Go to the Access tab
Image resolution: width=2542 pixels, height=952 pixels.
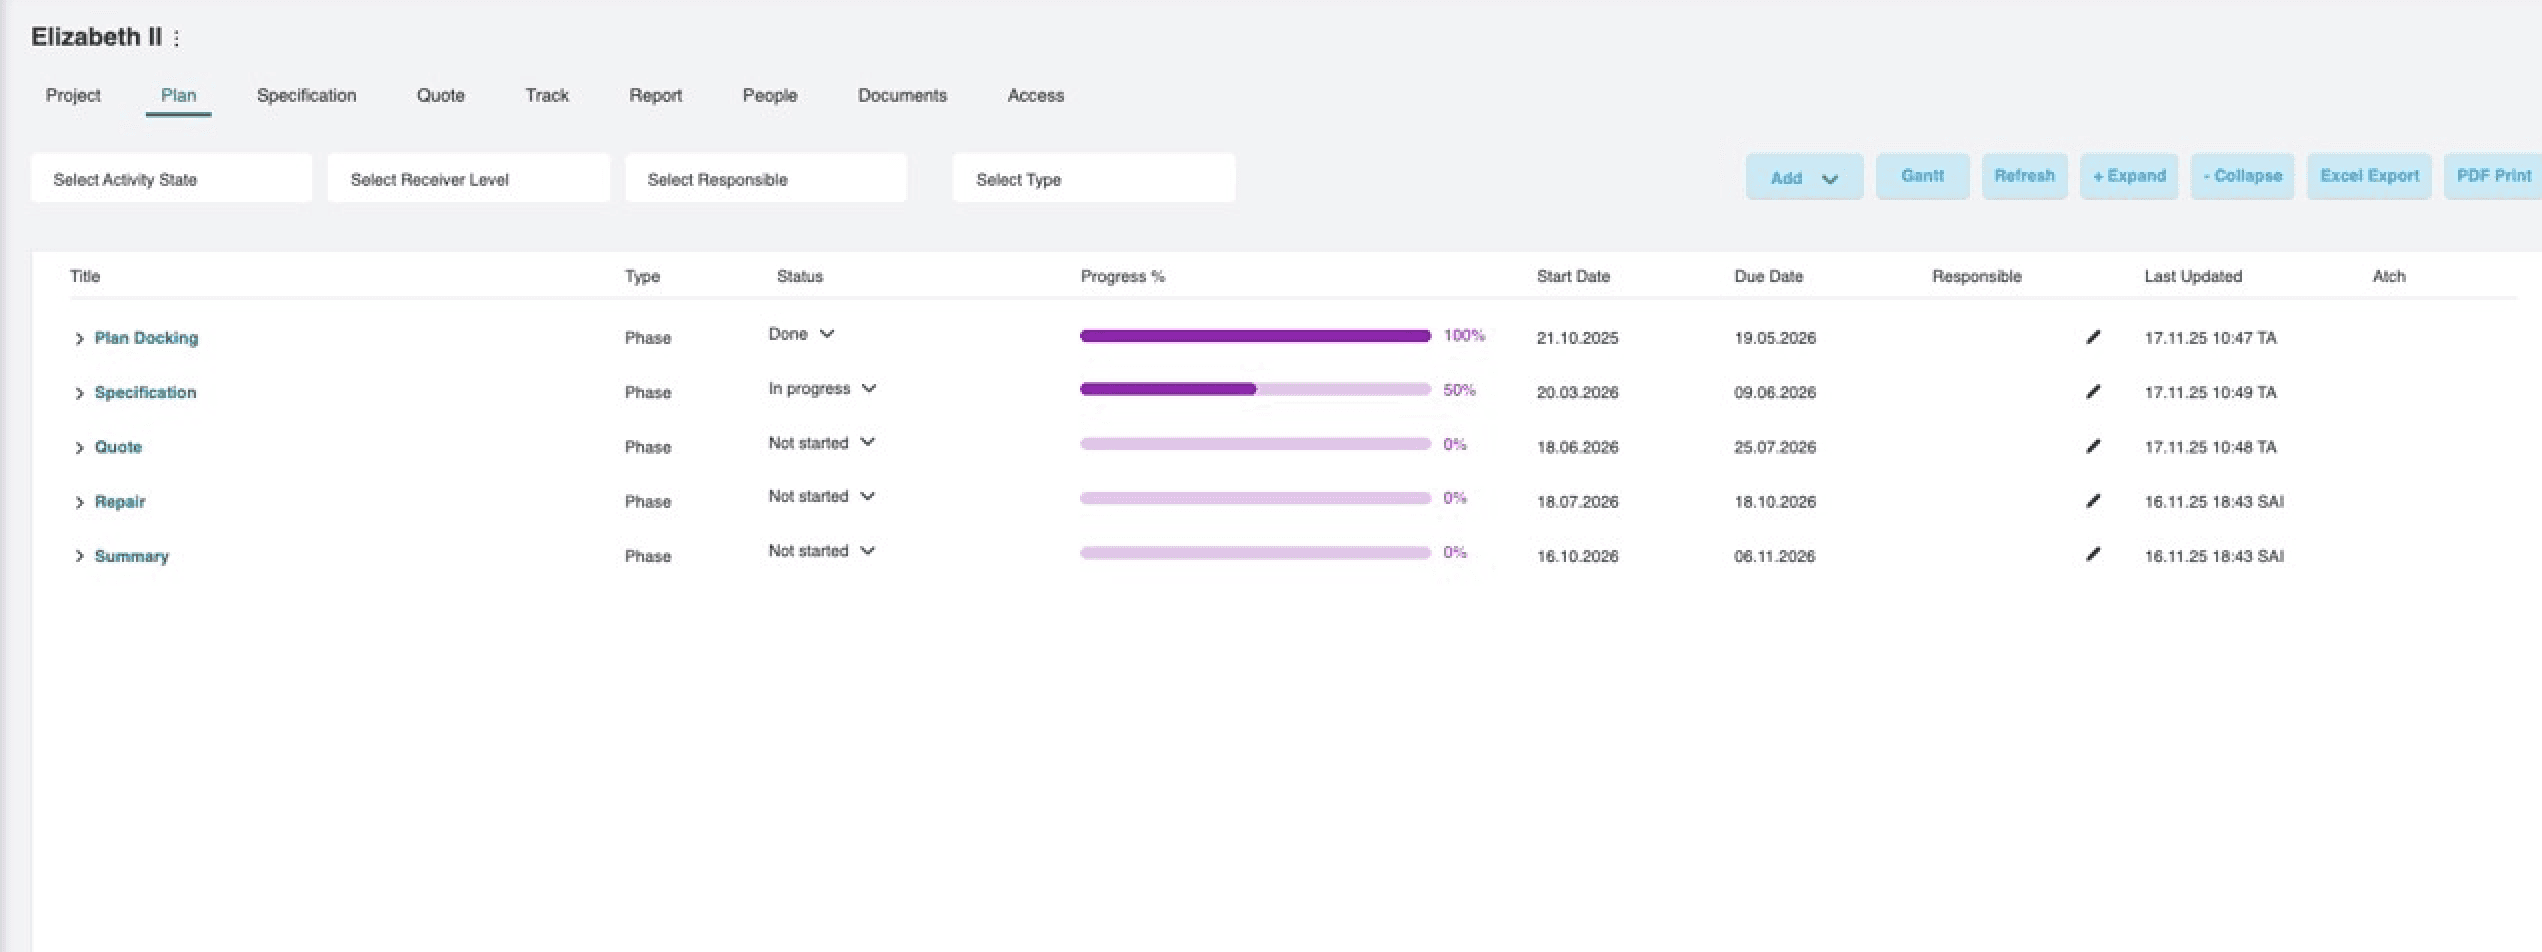tap(1035, 95)
